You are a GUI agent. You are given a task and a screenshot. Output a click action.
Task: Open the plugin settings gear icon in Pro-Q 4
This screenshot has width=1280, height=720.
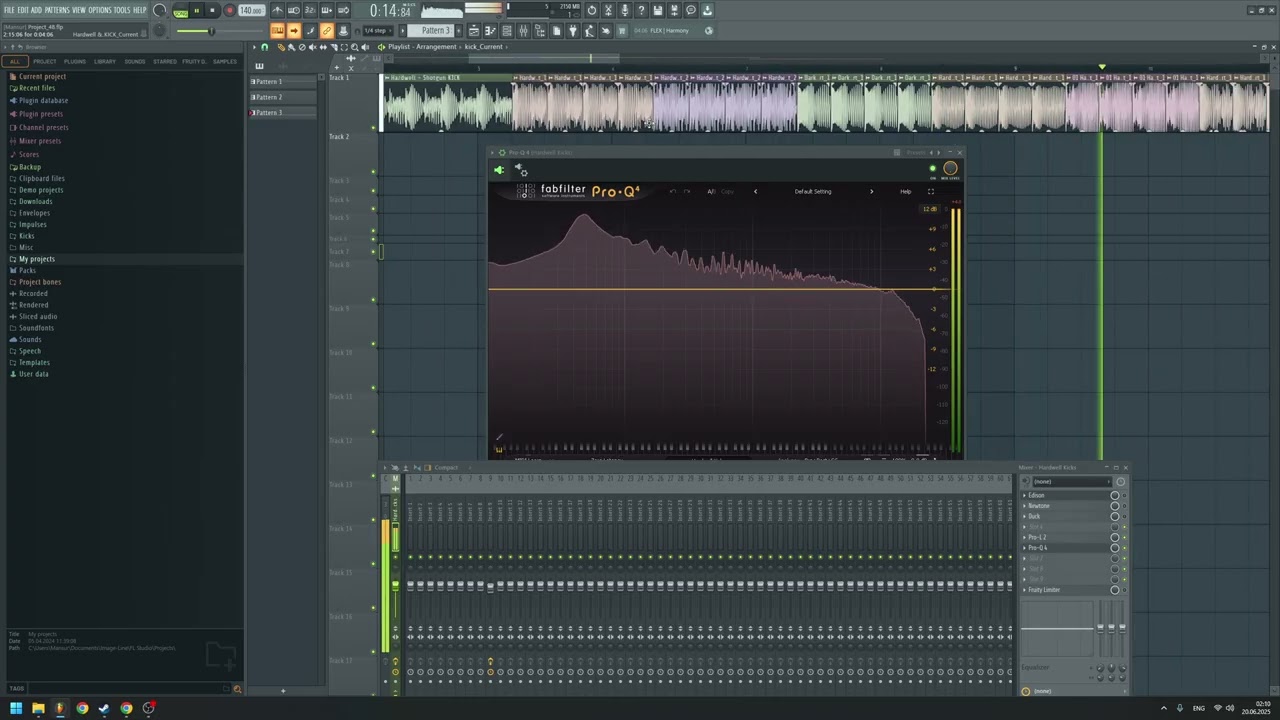[x=523, y=171]
